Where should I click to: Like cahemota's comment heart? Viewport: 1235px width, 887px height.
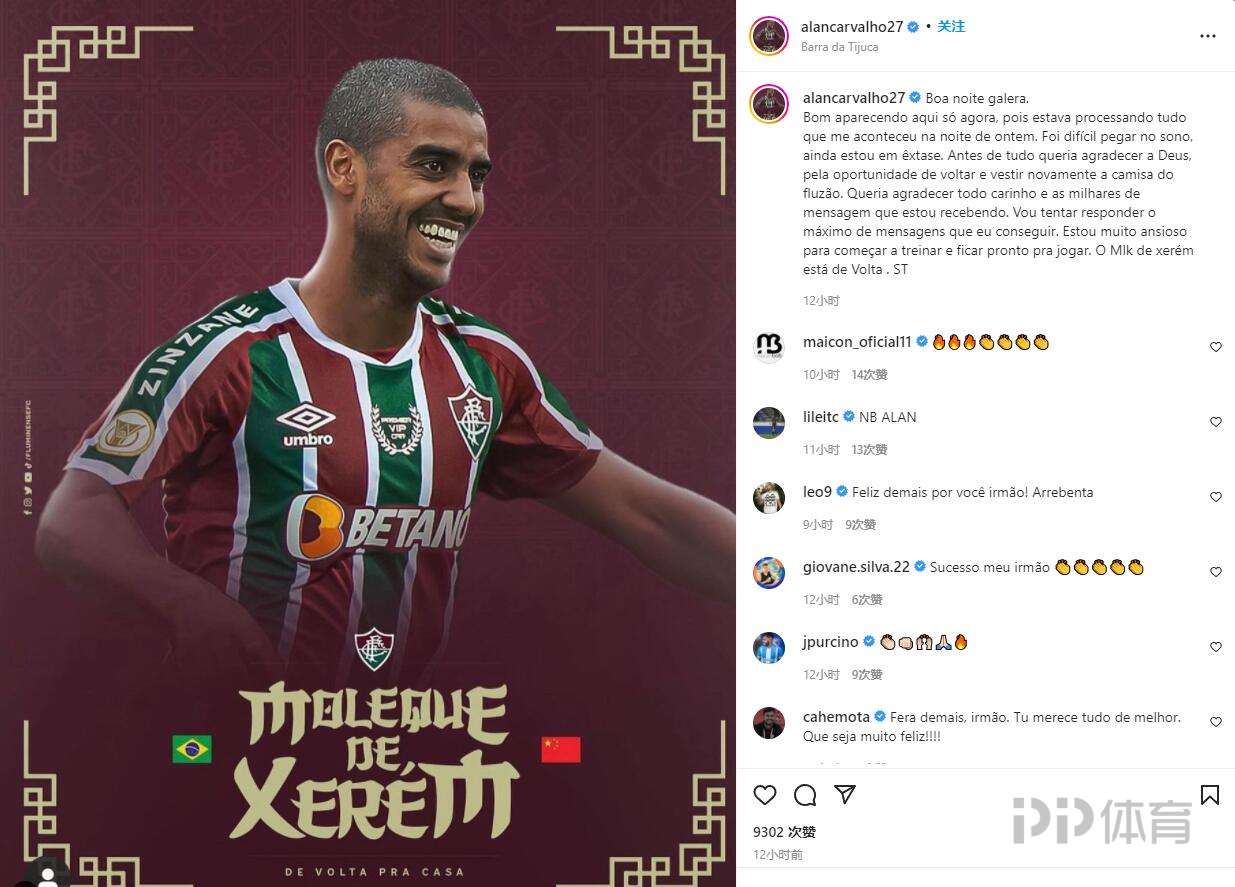[1216, 722]
